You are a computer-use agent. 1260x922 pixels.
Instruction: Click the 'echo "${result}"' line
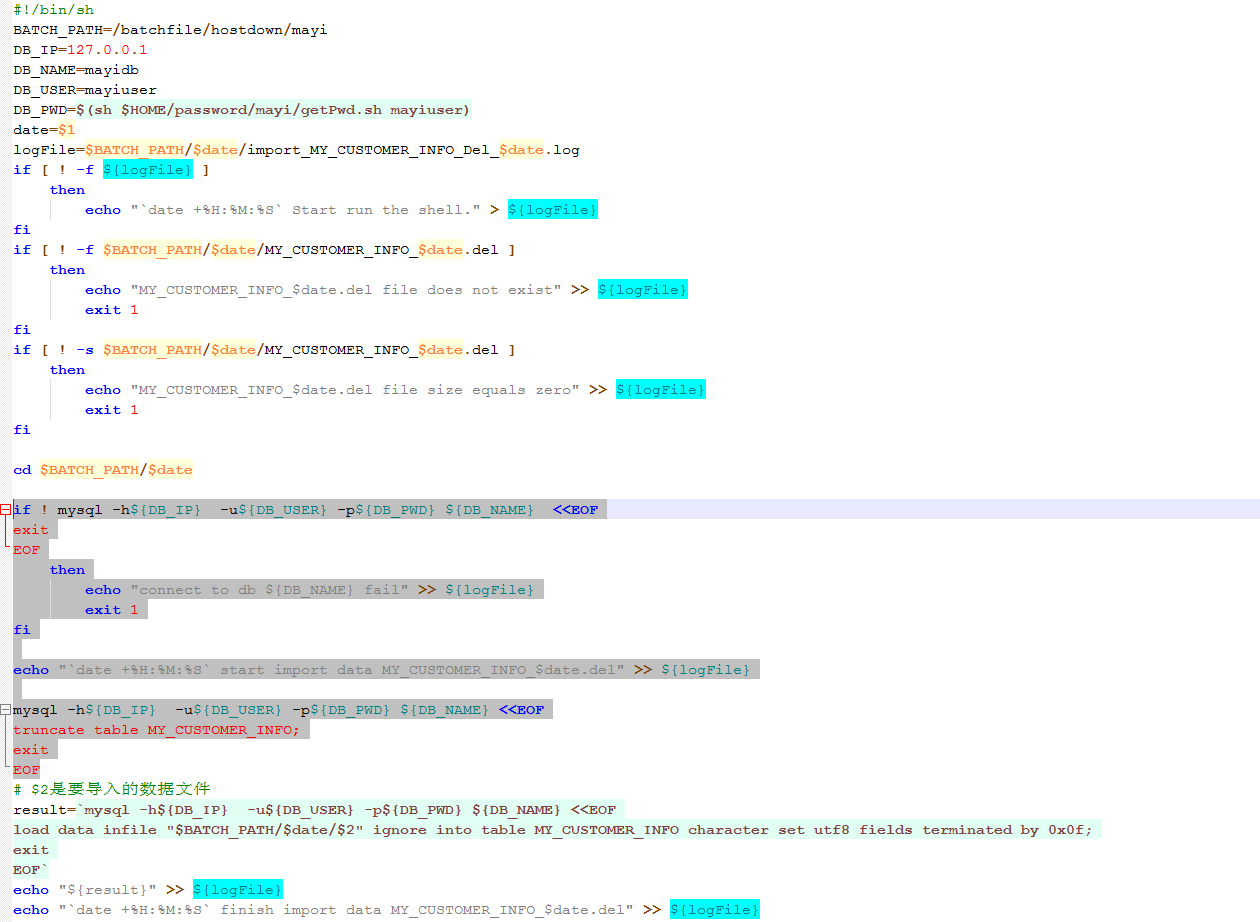(147, 890)
